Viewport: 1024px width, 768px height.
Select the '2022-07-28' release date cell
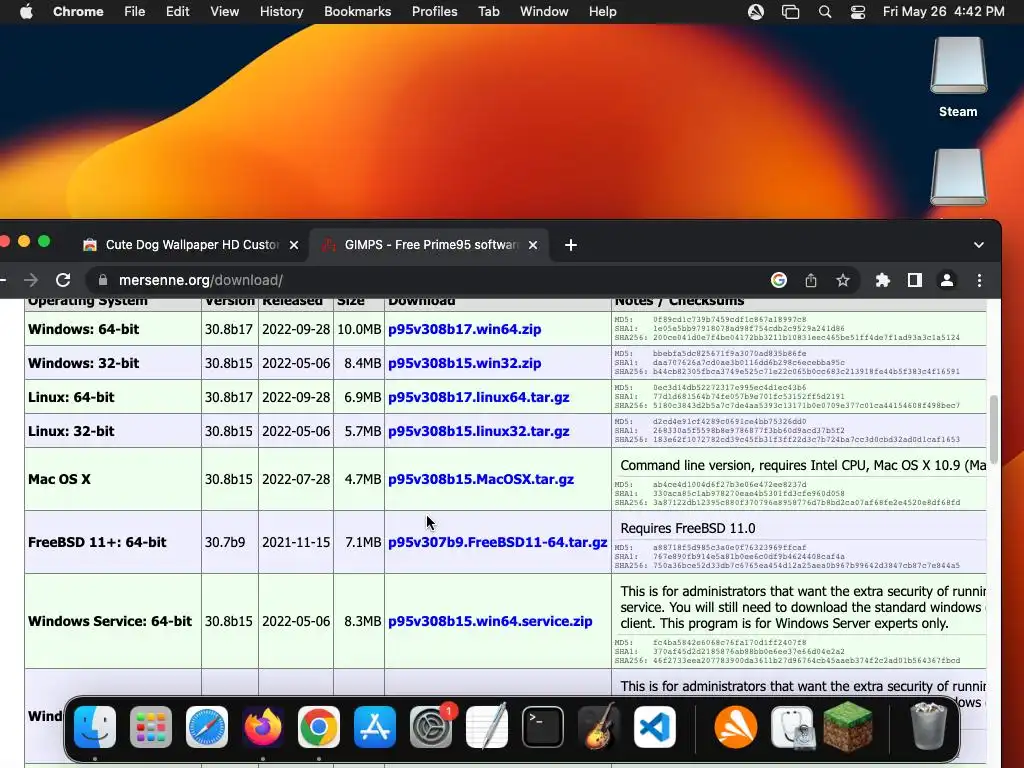[x=296, y=479]
